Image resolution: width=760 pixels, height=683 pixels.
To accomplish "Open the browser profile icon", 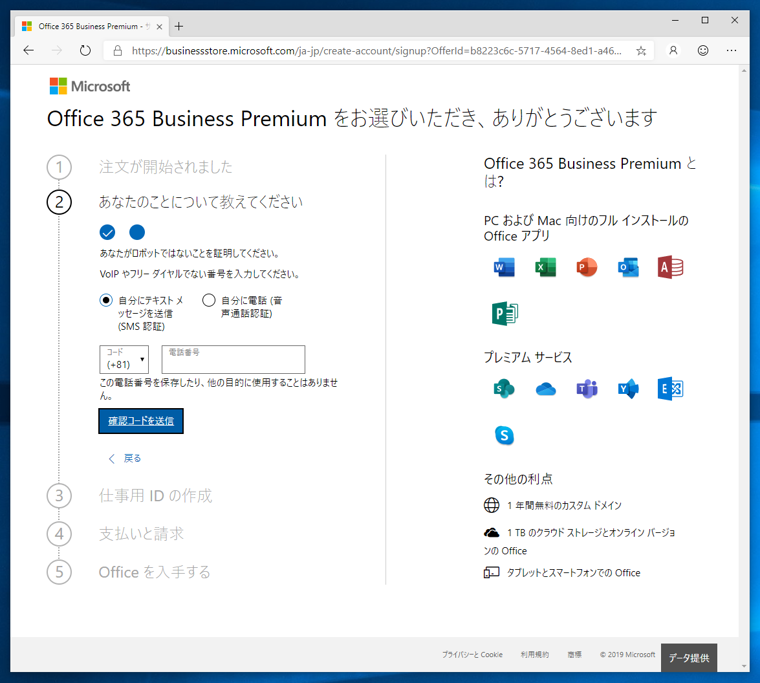I will pos(673,50).
